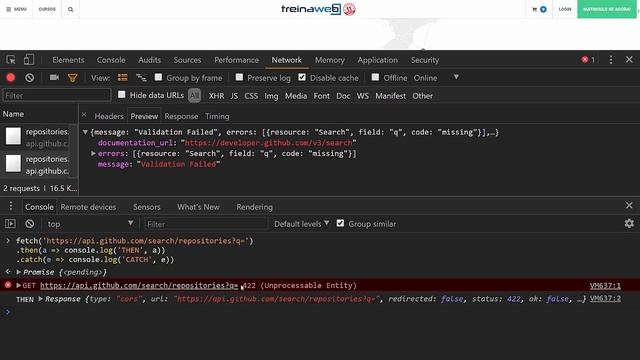The width and height of the screenshot is (640, 360).
Task: Click the red error count badge
Action: pyautogui.click(x=588, y=60)
